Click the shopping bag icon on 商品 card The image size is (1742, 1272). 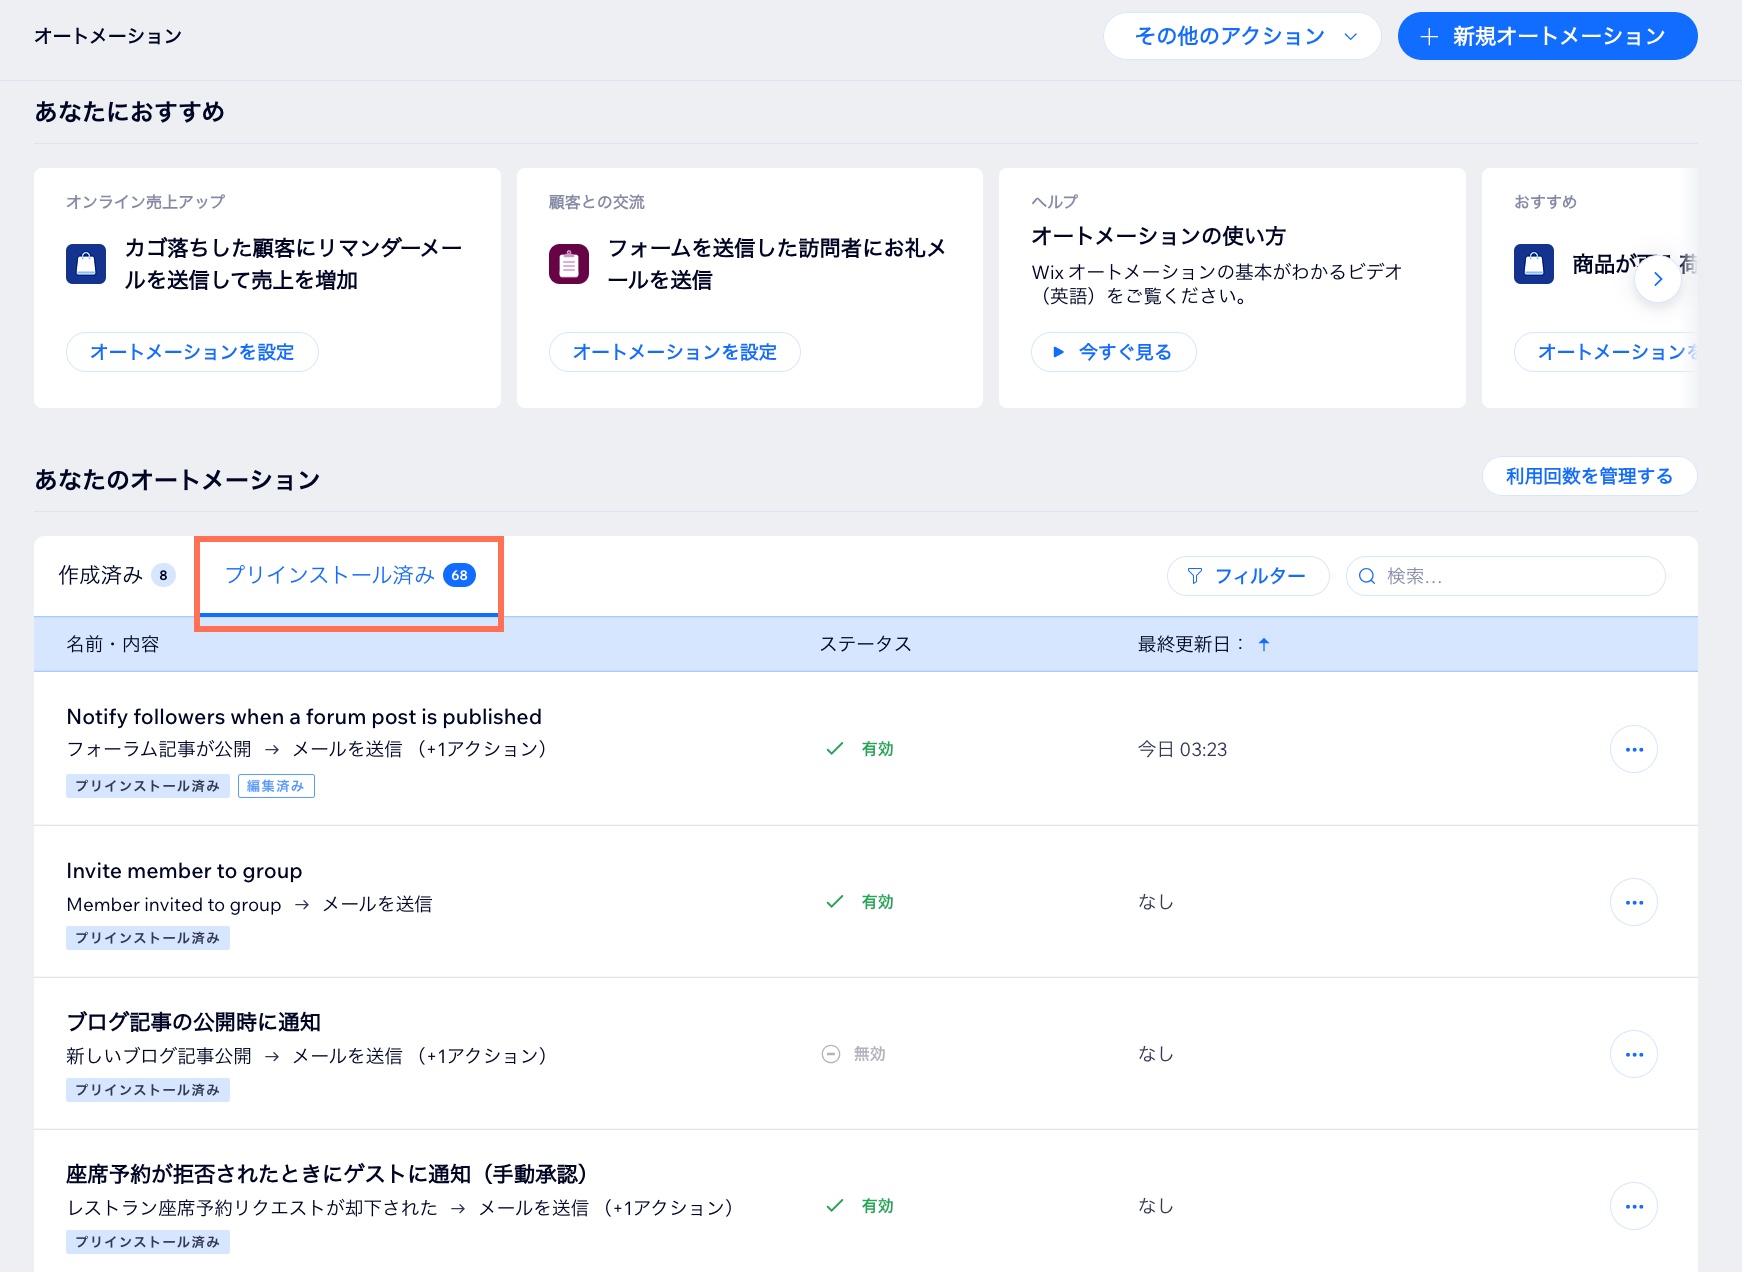(1534, 264)
